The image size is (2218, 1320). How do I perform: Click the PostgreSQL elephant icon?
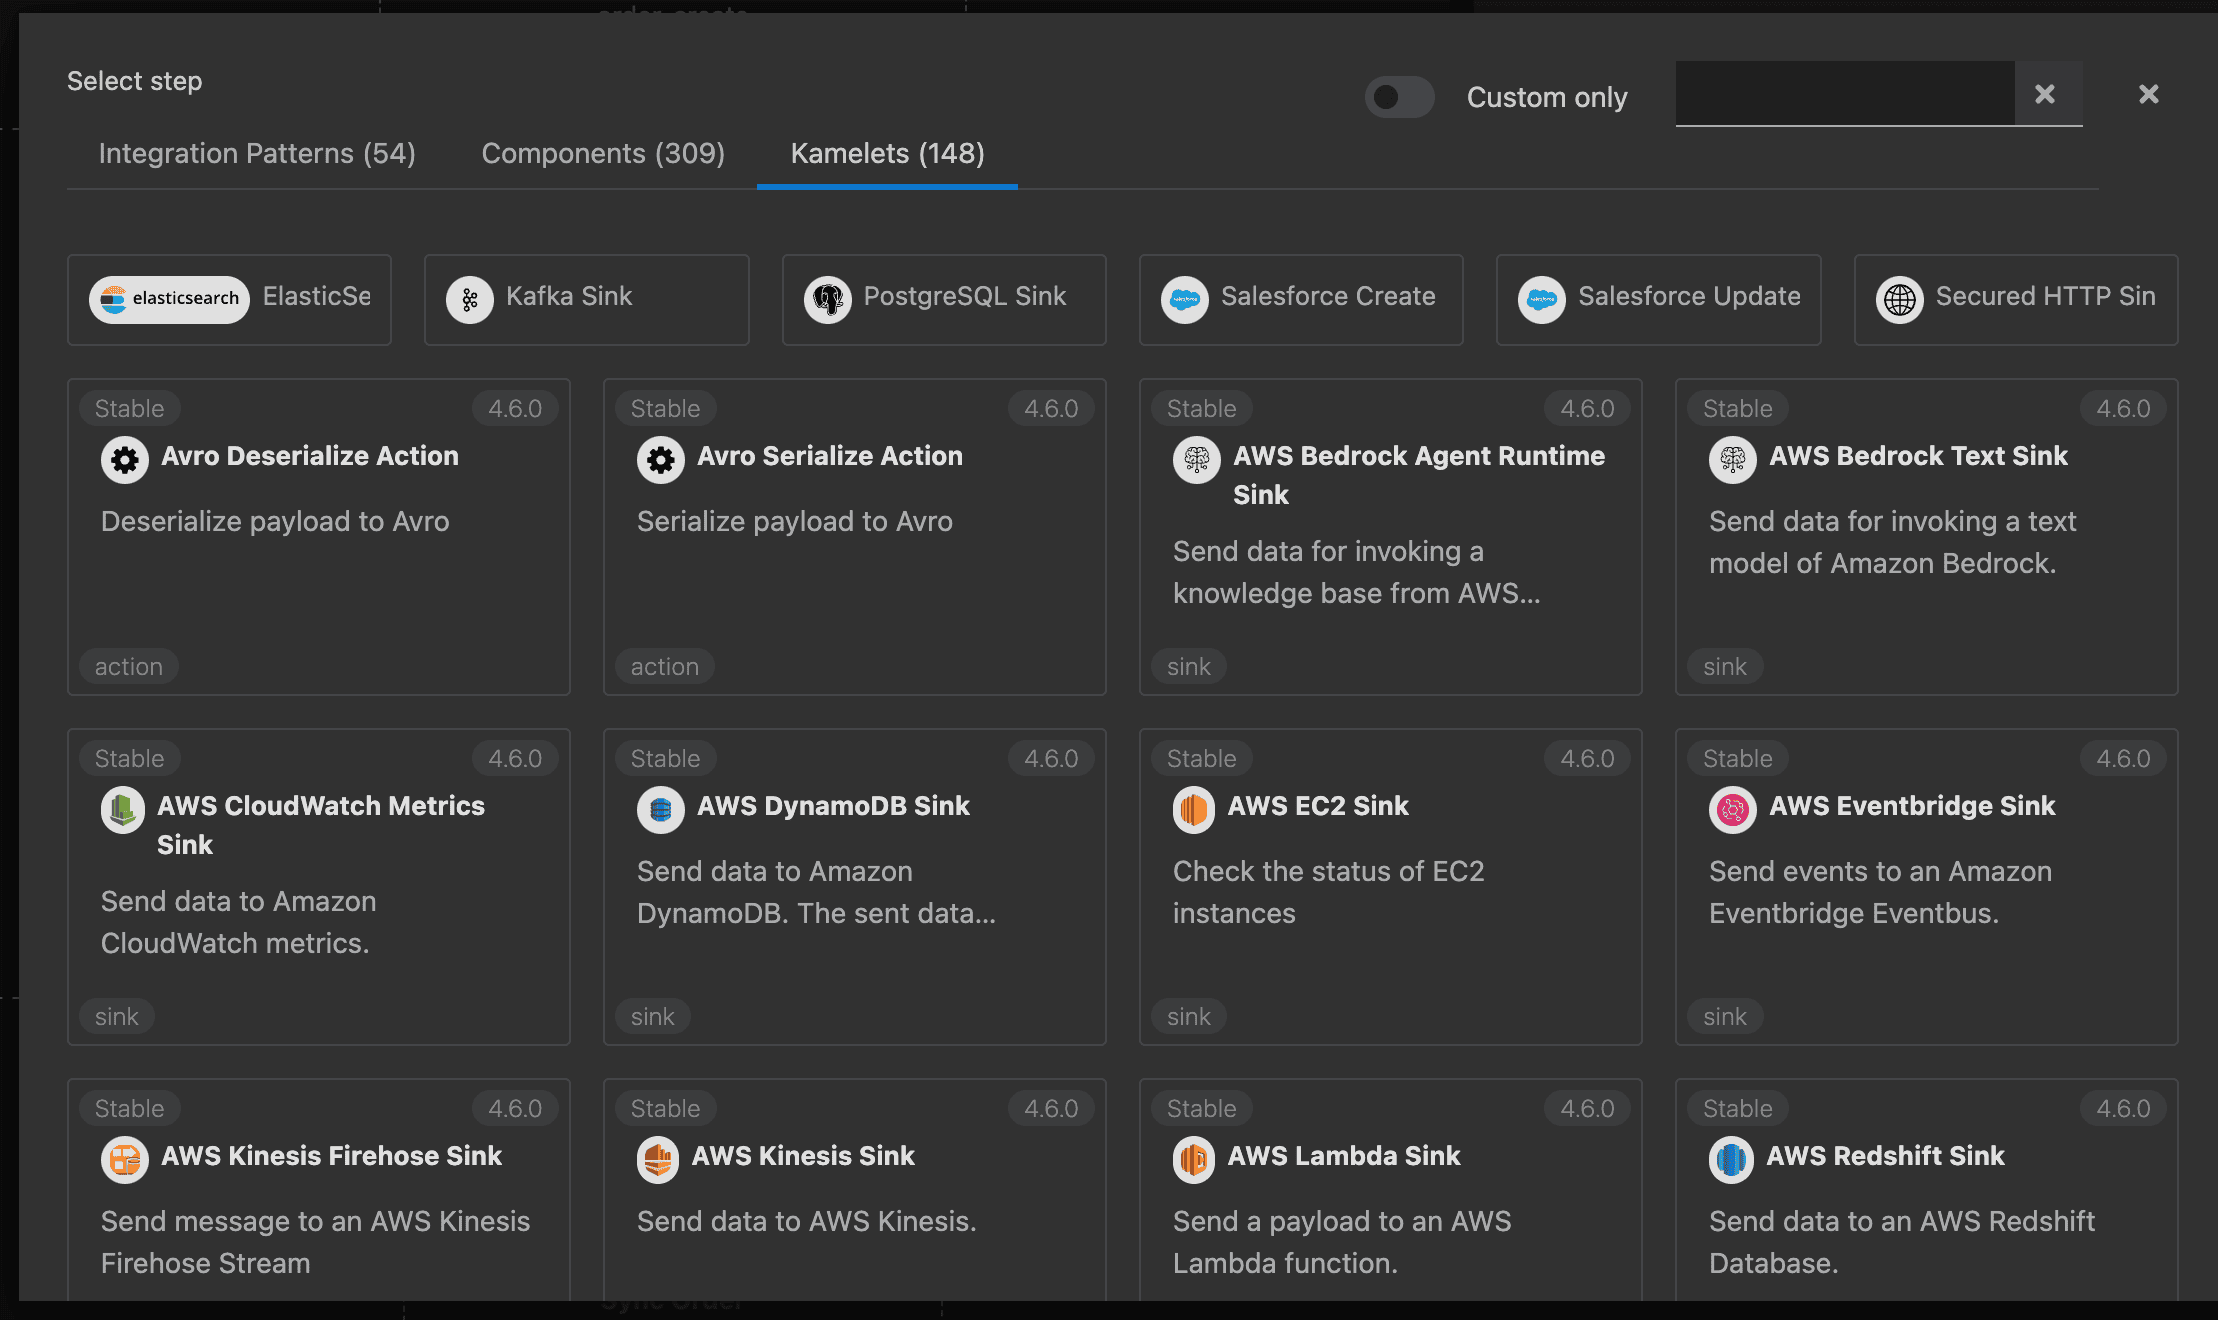(x=828, y=299)
